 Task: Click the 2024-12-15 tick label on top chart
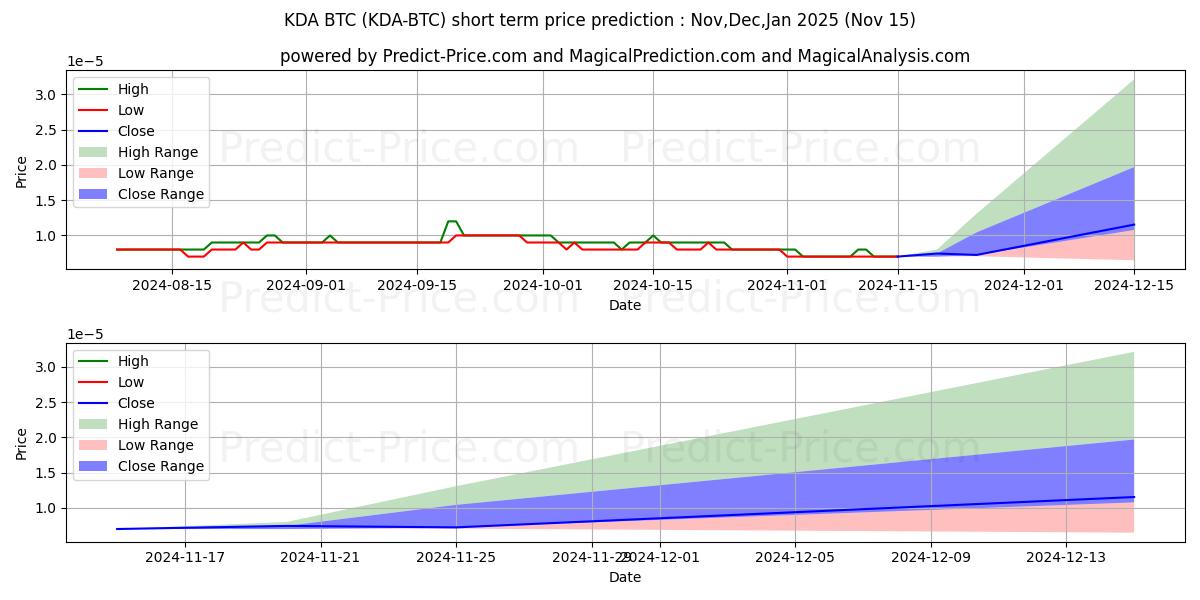click(1134, 285)
